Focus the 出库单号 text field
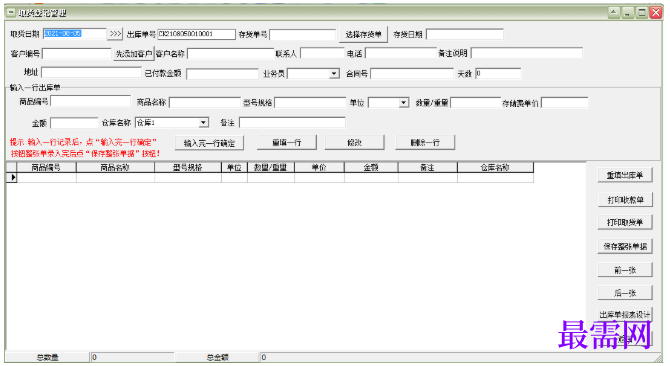 pyautogui.click(x=197, y=34)
